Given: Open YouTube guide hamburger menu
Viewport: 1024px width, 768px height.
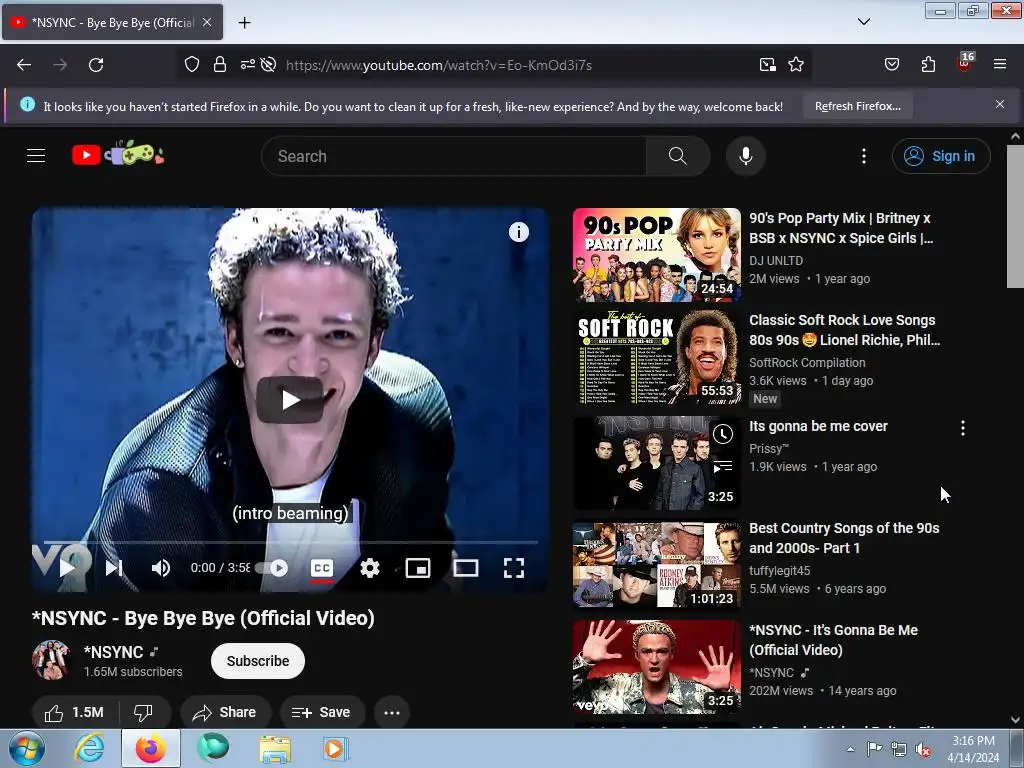Looking at the screenshot, I should point(36,155).
